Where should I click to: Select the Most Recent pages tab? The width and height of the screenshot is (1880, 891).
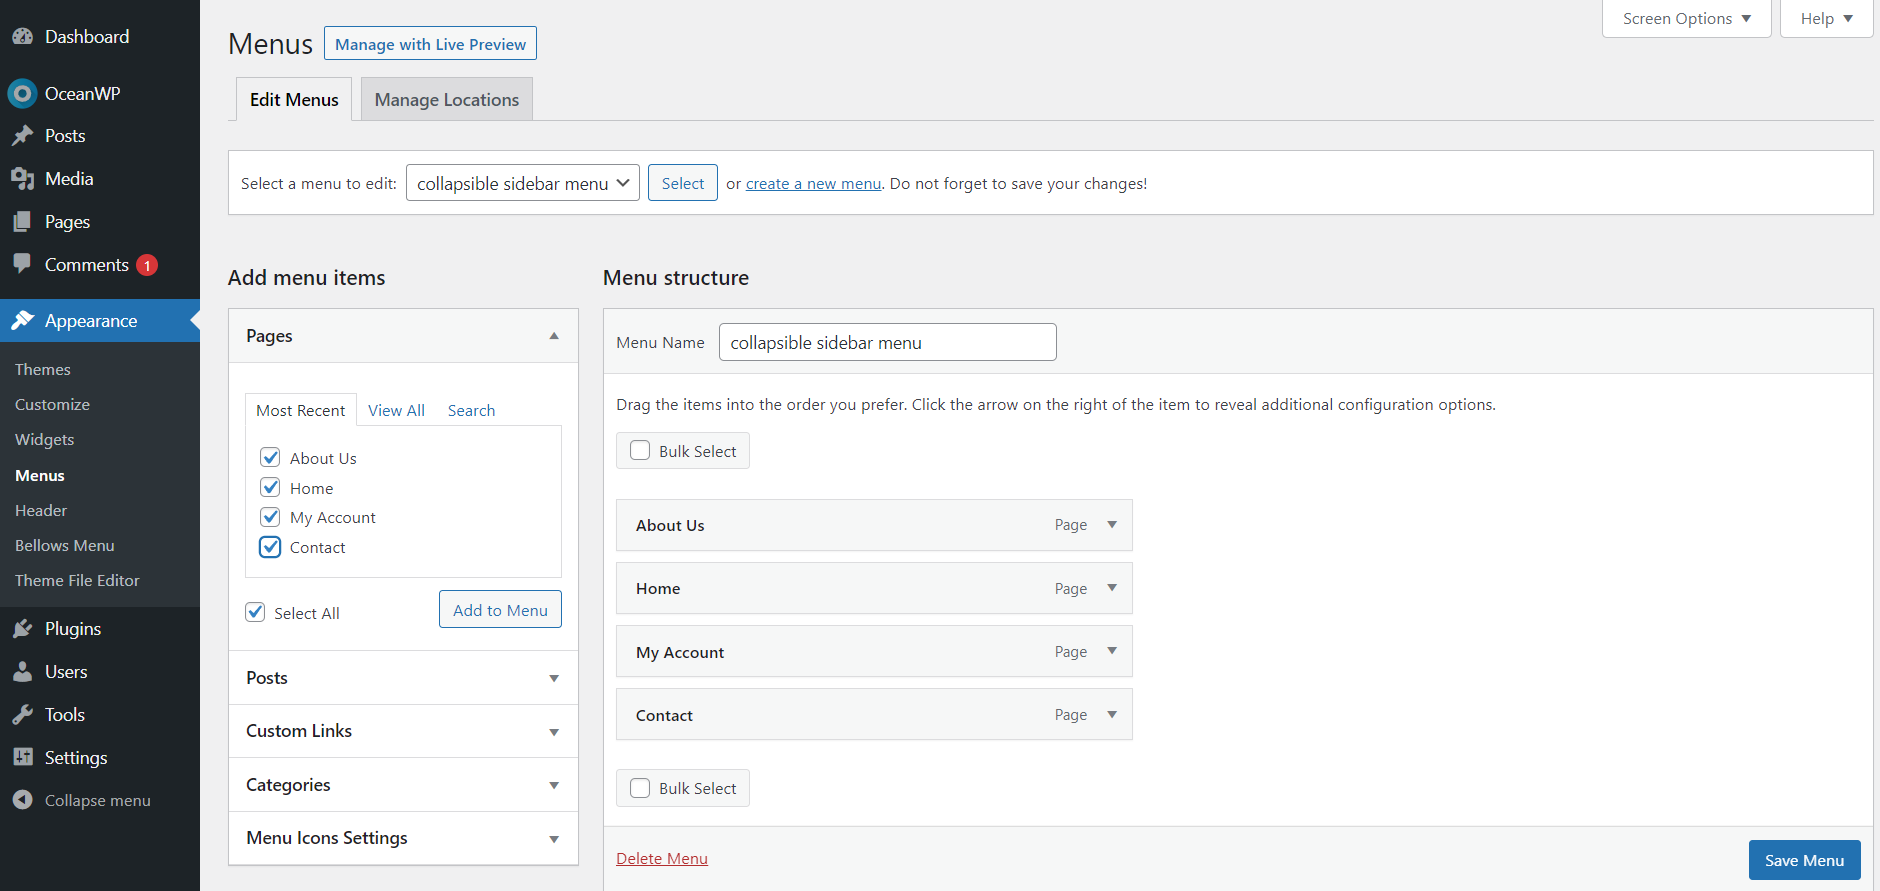(x=301, y=410)
